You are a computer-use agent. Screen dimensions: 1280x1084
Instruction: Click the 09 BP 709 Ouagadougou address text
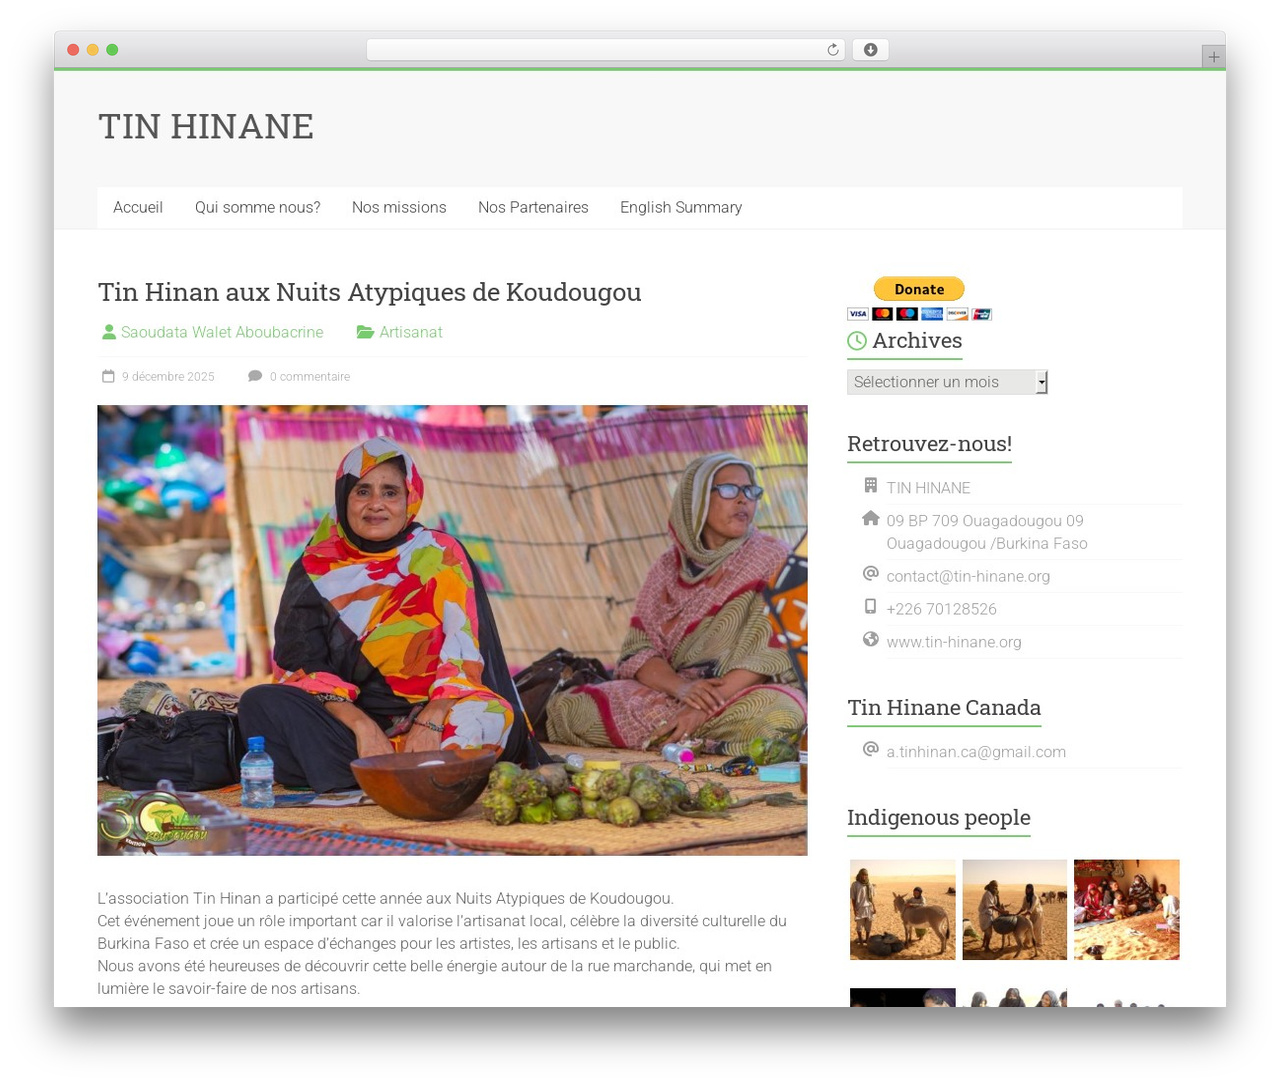click(x=987, y=532)
